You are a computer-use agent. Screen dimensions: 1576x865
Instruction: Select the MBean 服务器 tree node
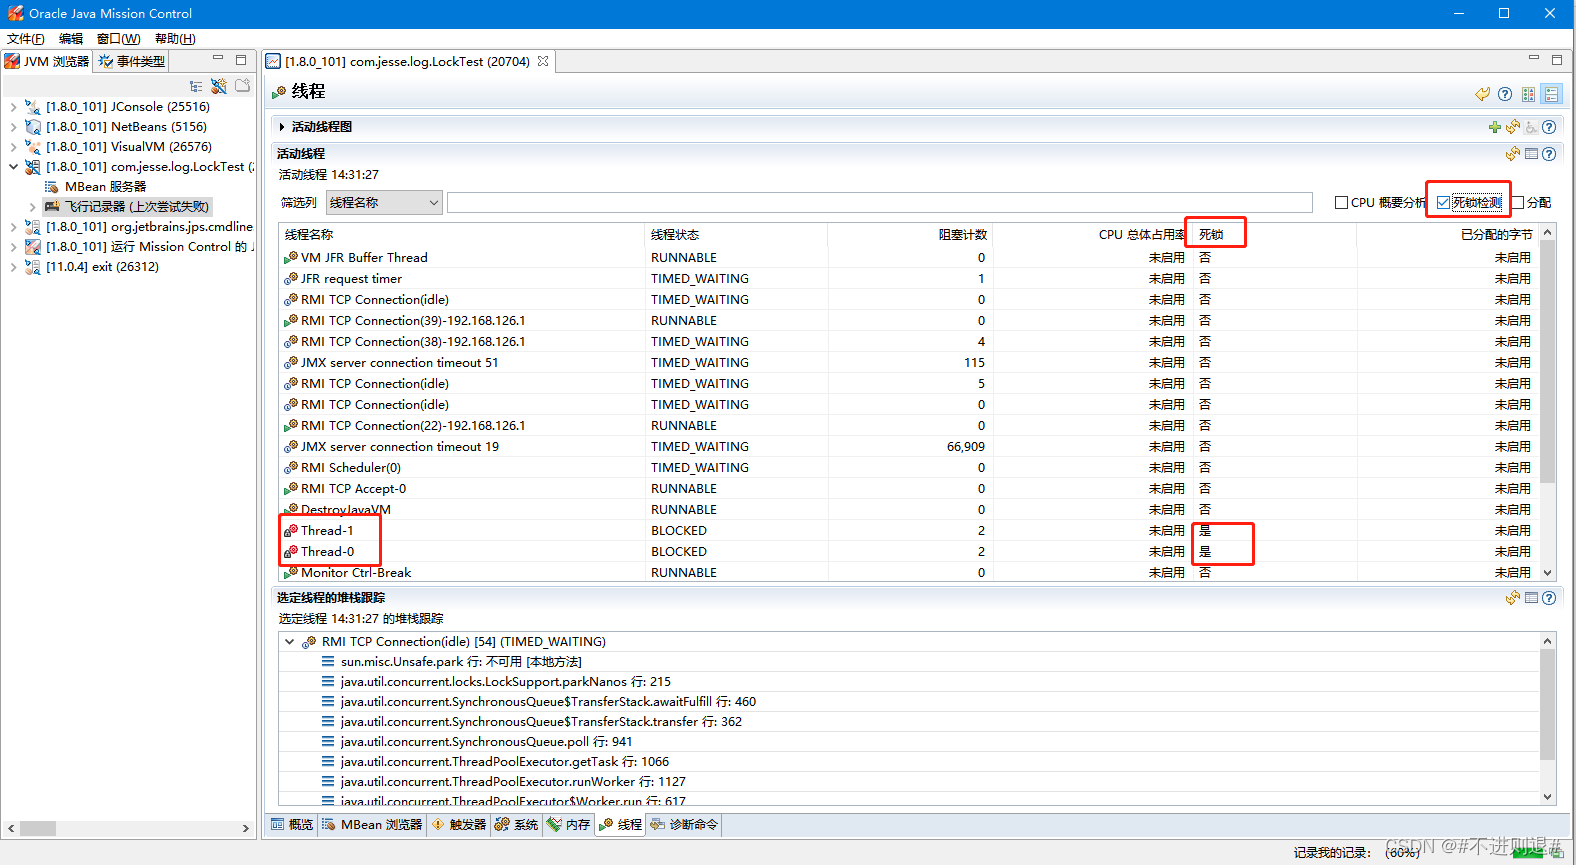(96, 187)
